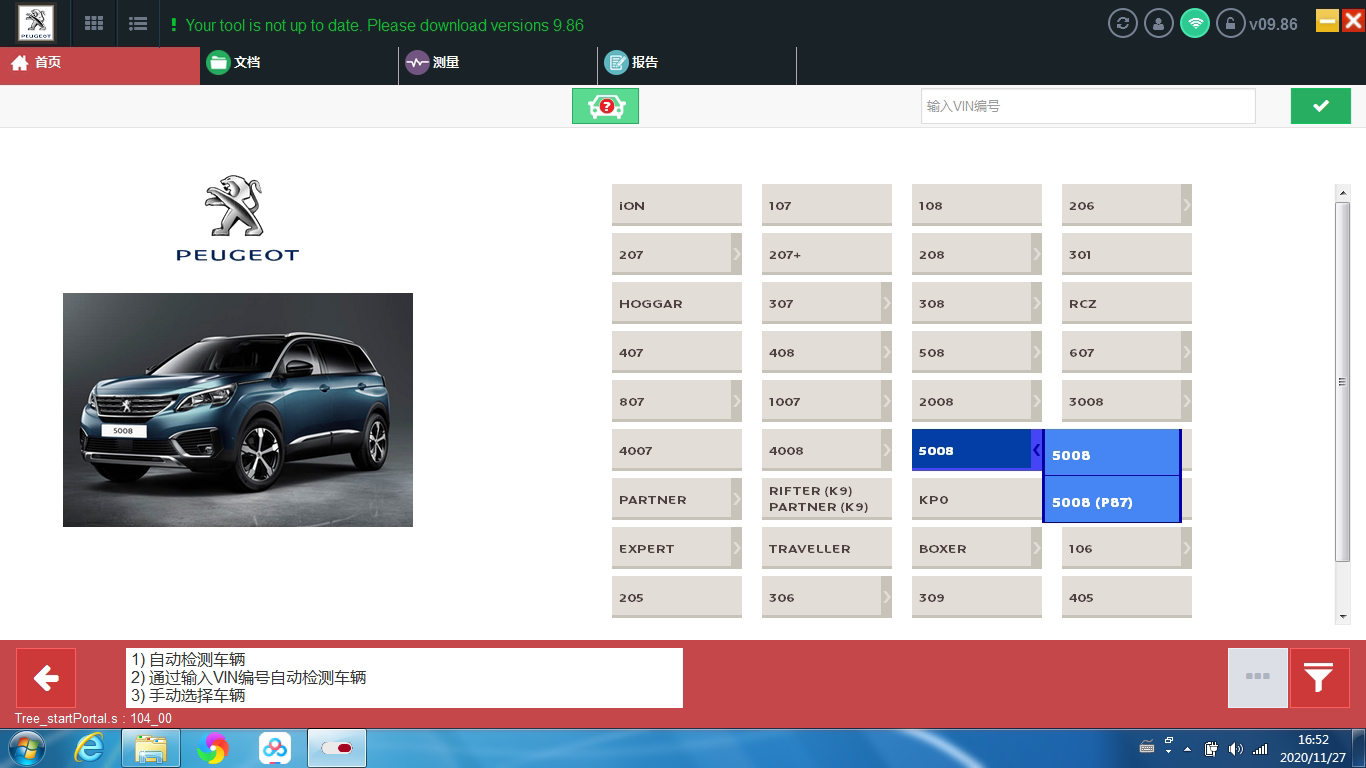Expand the 408 model arrow

[886, 352]
